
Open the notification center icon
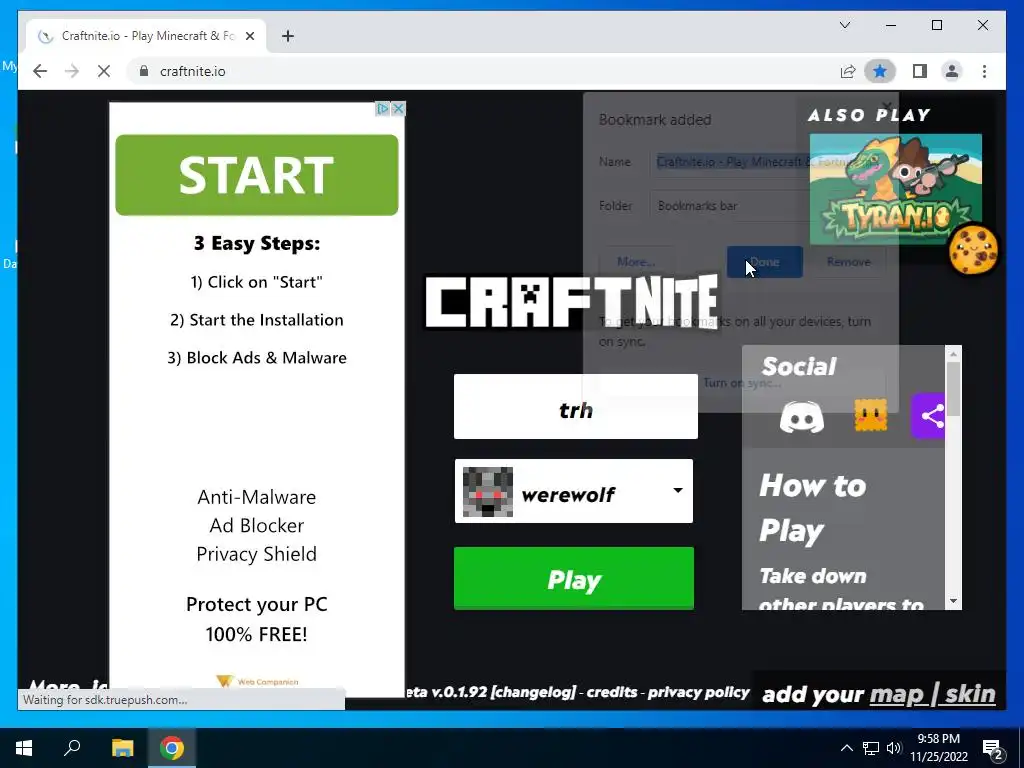[993, 748]
